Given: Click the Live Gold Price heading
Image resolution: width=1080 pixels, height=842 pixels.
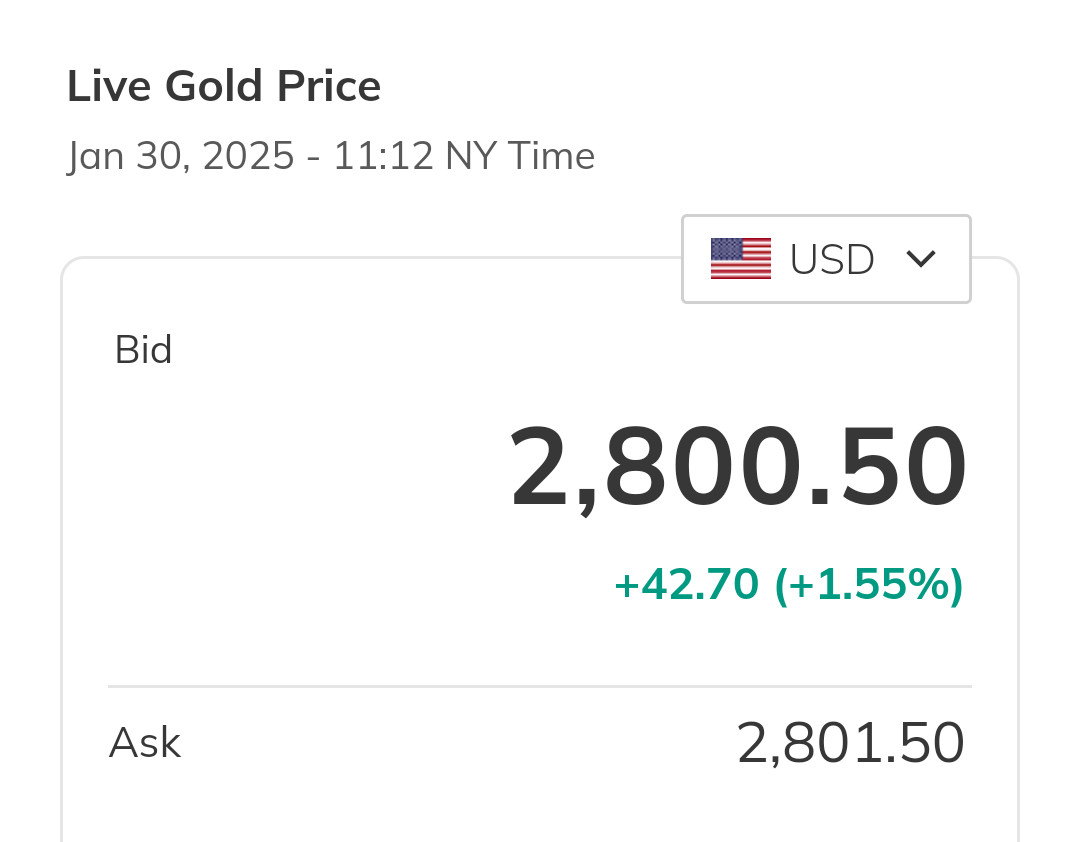Looking at the screenshot, I should click(x=224, y=87).
